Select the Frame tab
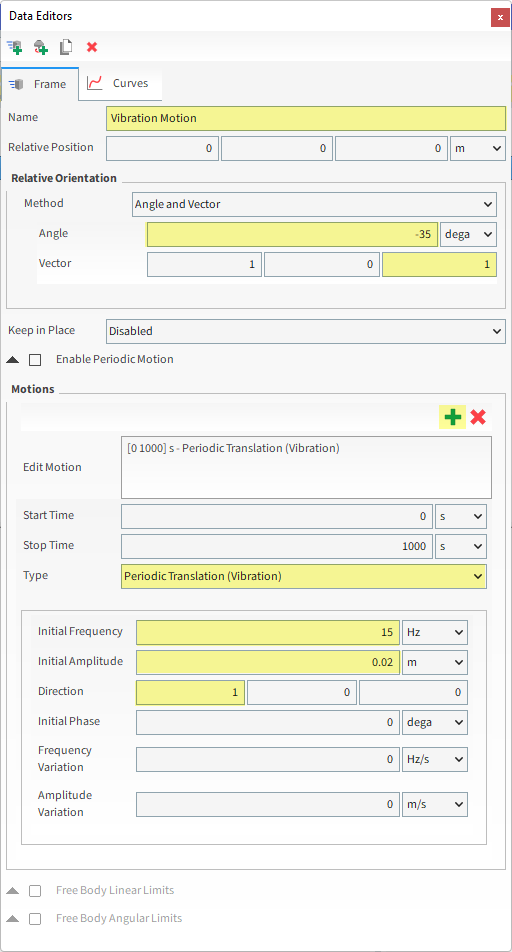Viewport: 512px width, 952px height. (x=40, y=84)
